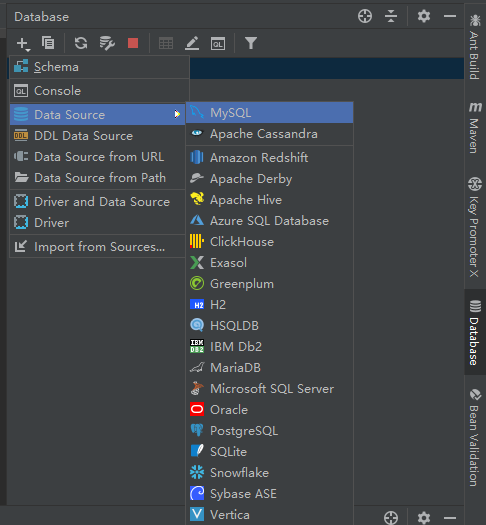Open Data Source Properties wrench icon
486x525 pixels.
pyautogui.click(x=107, y=43)
